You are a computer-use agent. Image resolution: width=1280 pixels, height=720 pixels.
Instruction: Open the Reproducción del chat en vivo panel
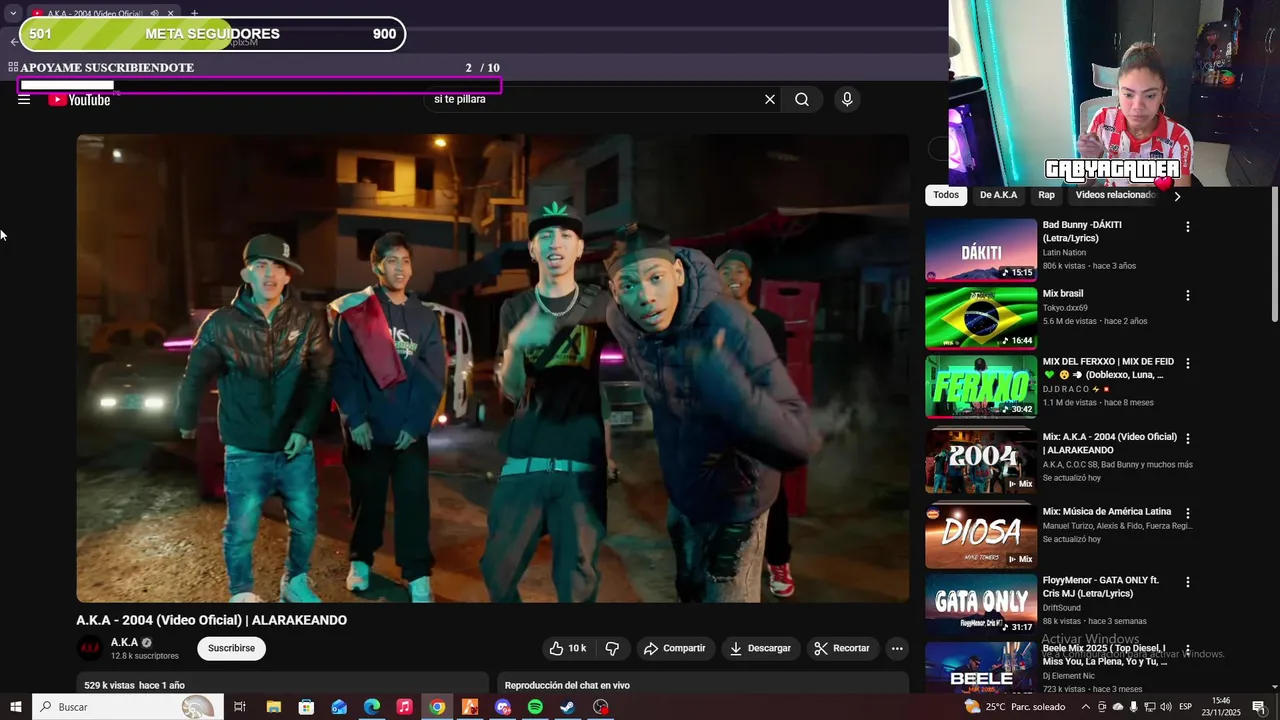coord(702,684)
